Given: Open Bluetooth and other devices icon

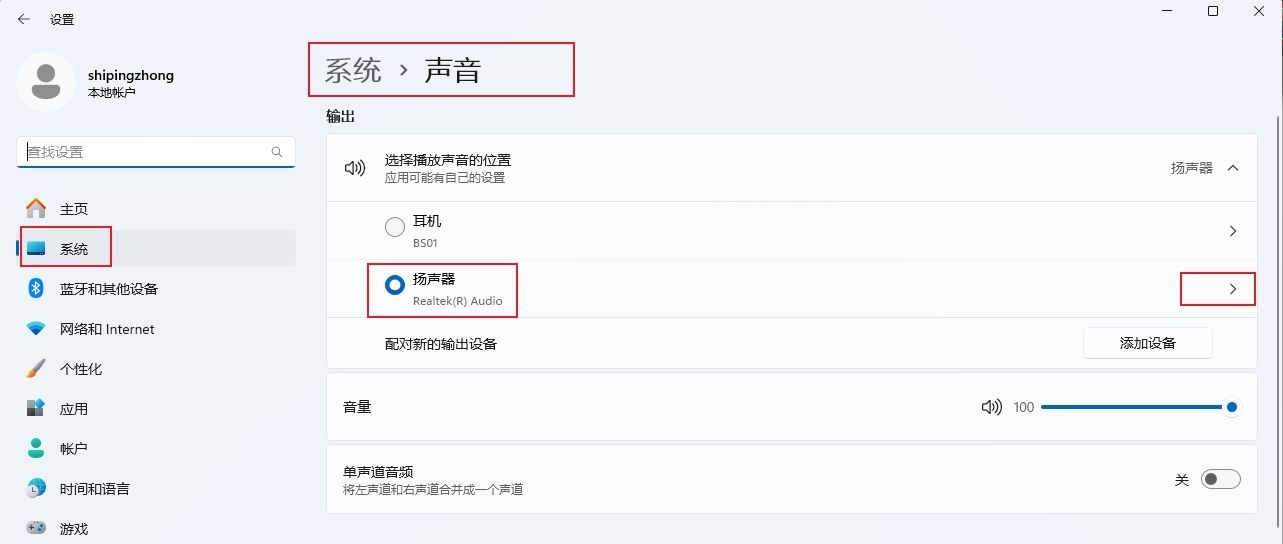Looking at the screenshot, I should click(36, 289).
